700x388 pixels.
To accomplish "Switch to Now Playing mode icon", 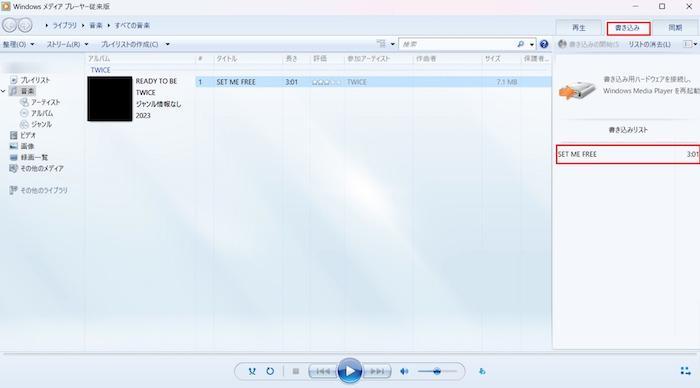I will coord(685,371).
